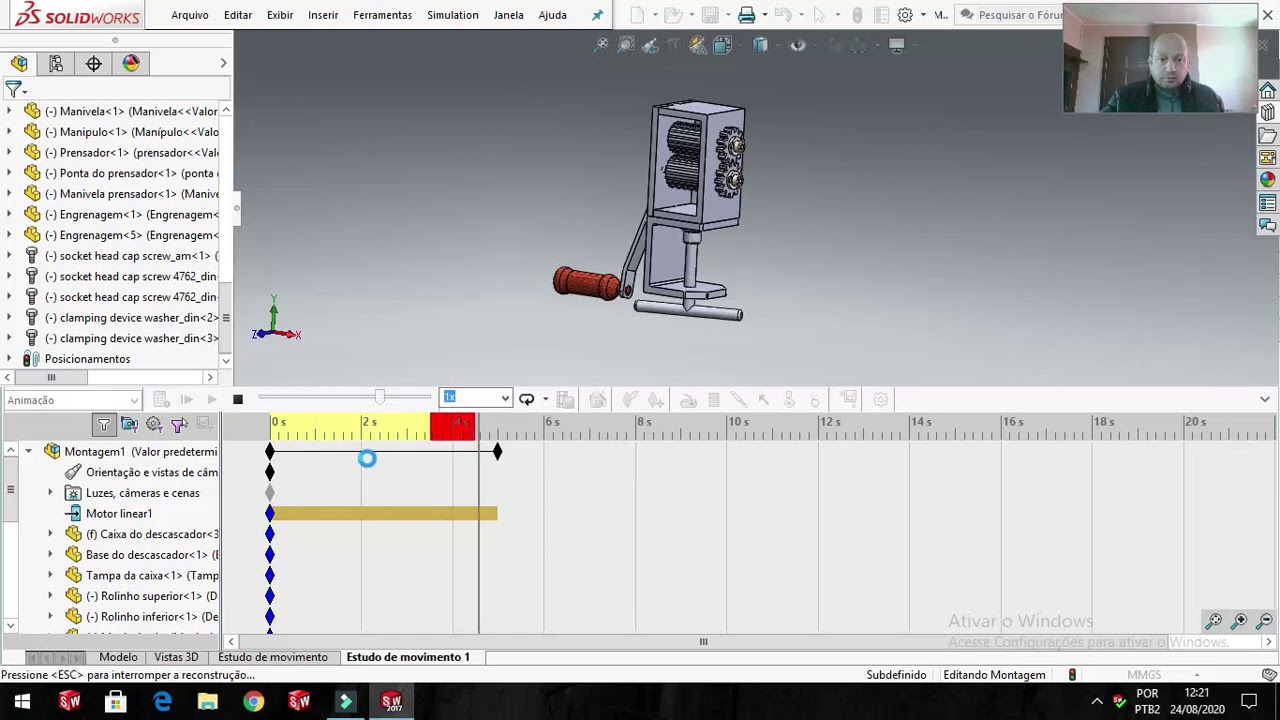The image size is (1280, 720).
Task: Click the Zoom to Fit icon
Action: tap(601, 45)
